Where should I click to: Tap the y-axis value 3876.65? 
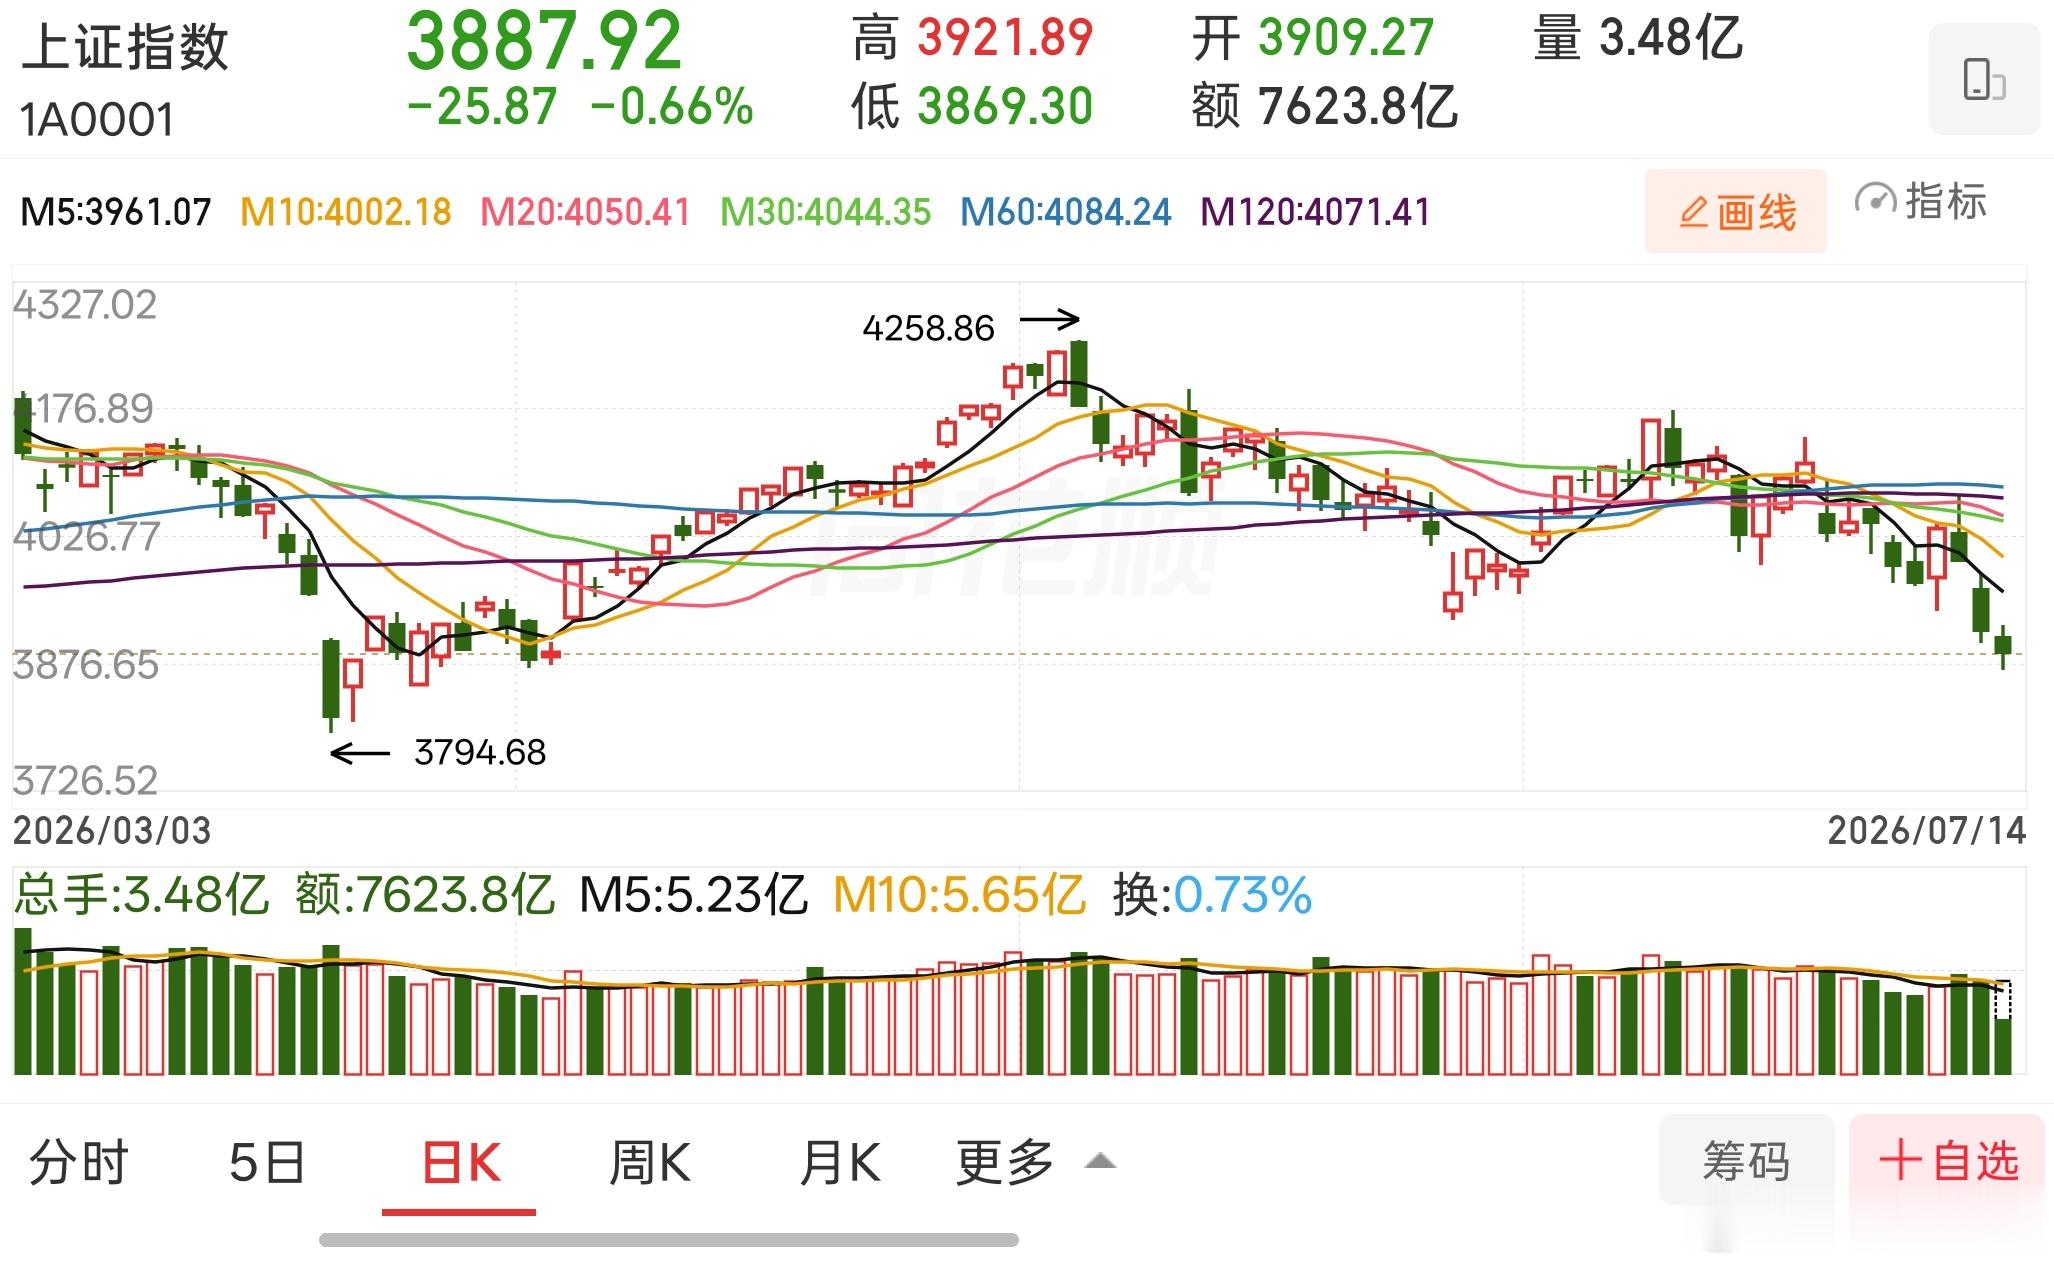click(85, 664)
